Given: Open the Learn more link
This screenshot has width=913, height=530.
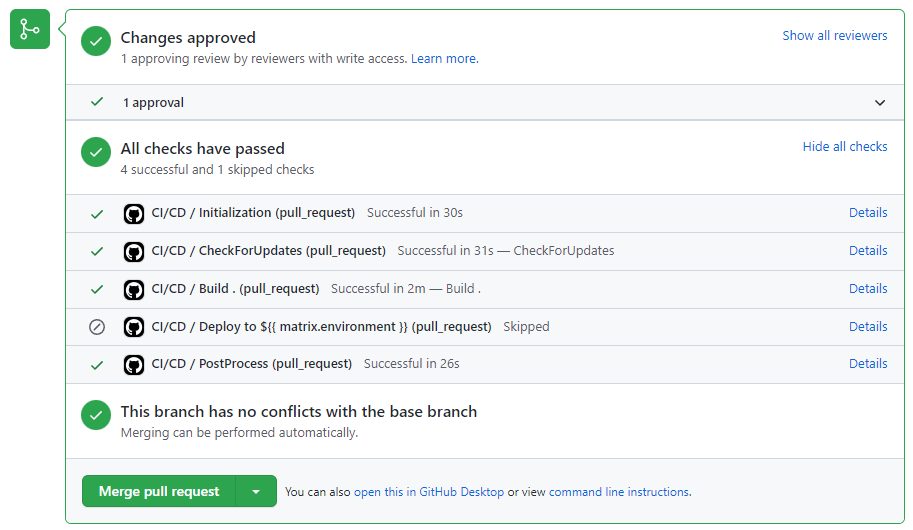Looking at the screenshot, I should click(445, 59).
